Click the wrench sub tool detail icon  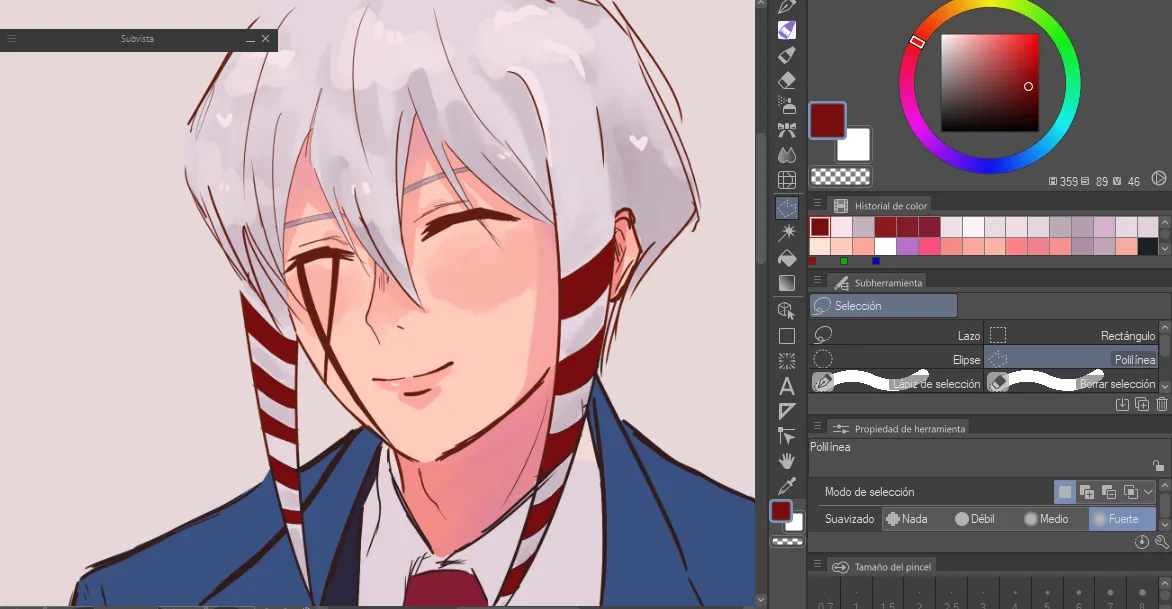tap(1162, 542)
